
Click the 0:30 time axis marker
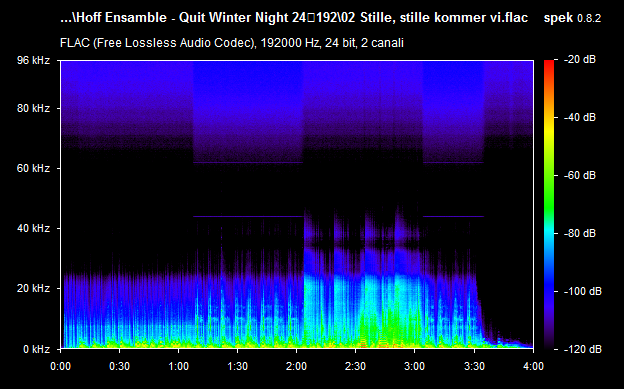[119, 366]
